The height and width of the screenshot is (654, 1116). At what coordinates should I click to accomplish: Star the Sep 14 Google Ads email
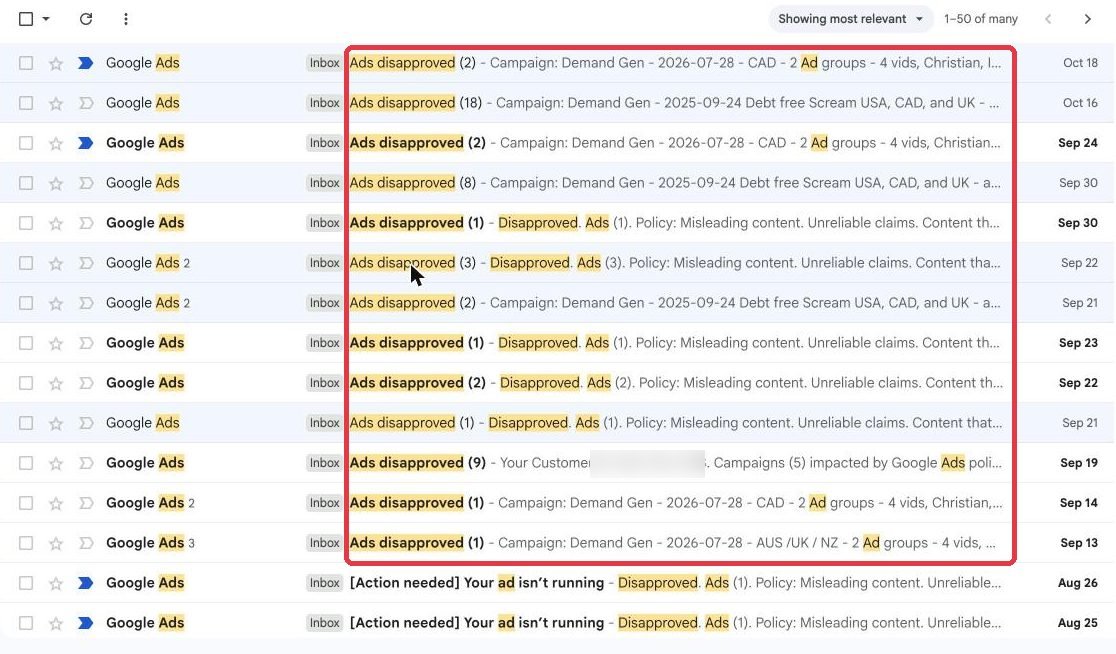coord(56,503)
